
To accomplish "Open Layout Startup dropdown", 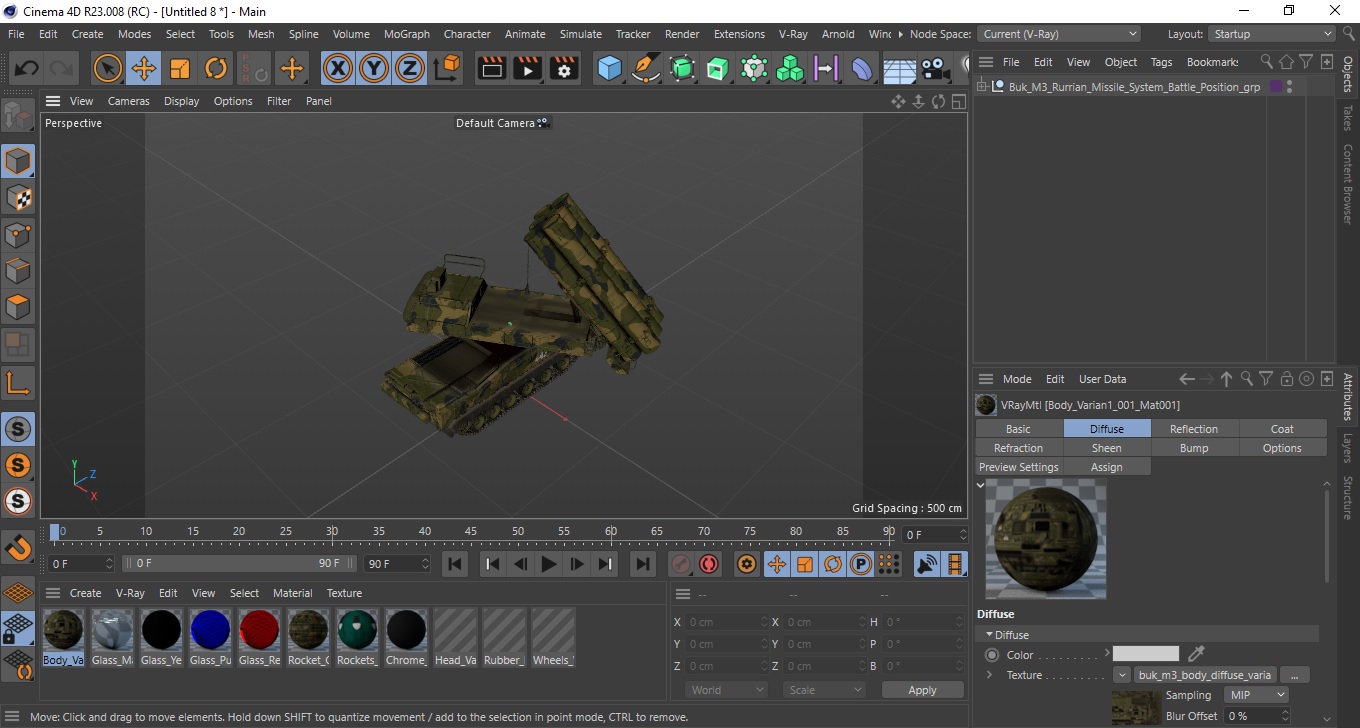I will pyautogui.click(x=1271, y=34).
